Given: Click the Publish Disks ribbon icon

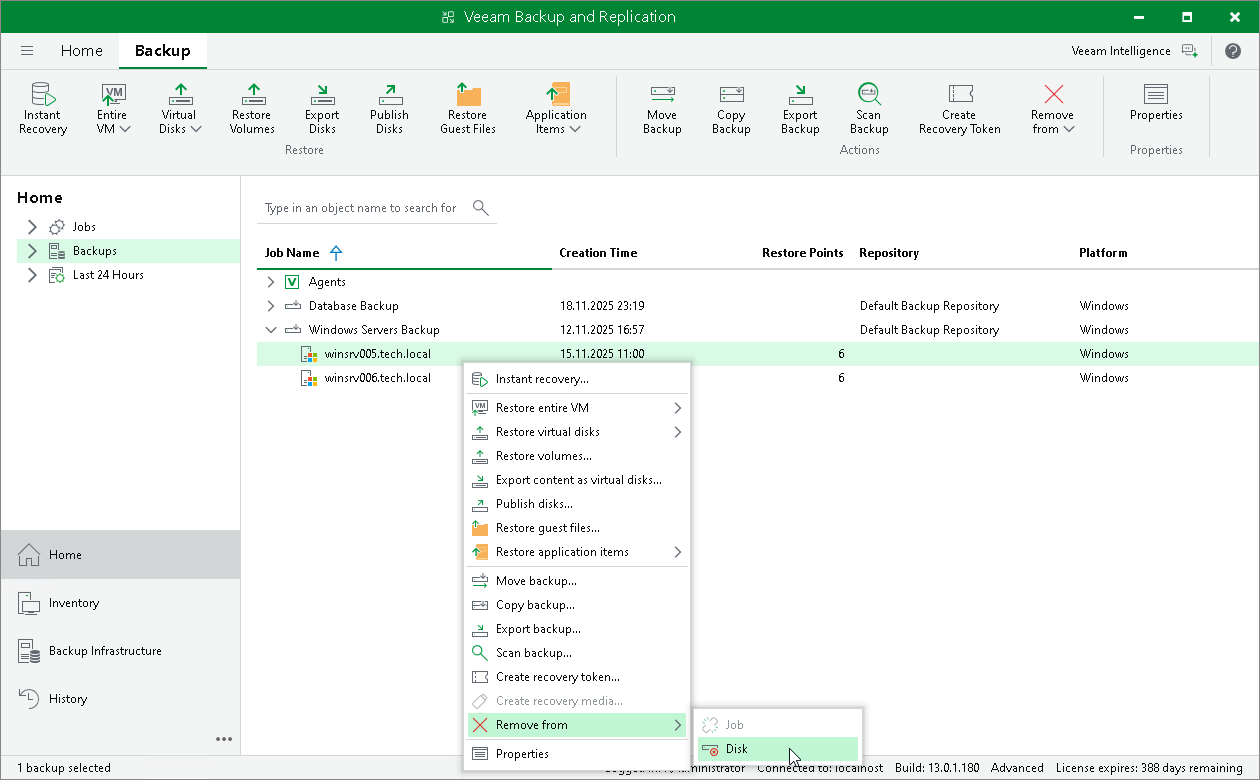Looking at the screenshot, I should (x=389, y=108).
